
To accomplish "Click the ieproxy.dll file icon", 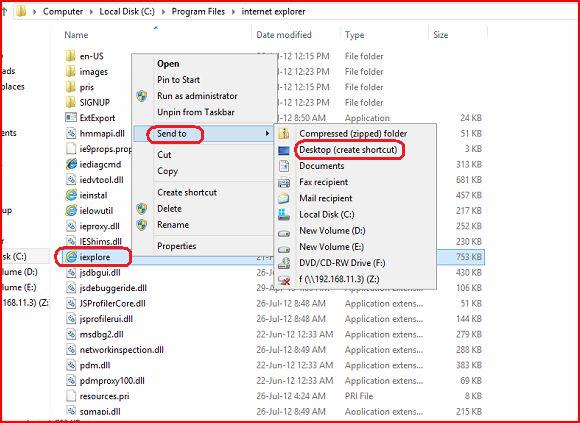I will coord(71,226).
